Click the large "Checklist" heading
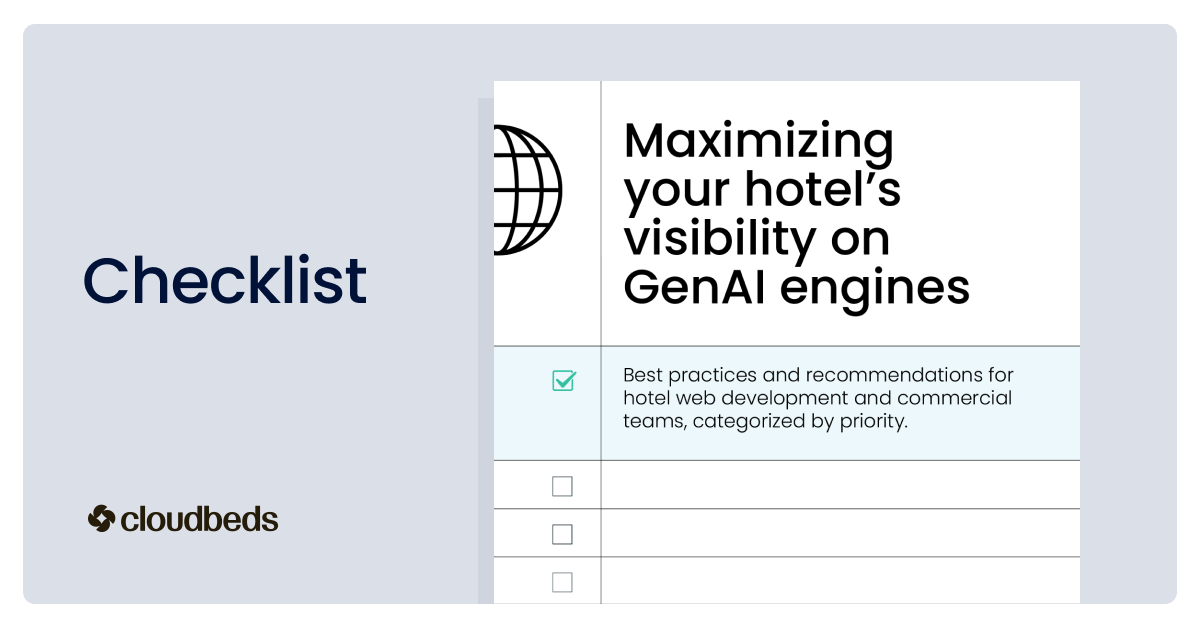 click(225, 280)
